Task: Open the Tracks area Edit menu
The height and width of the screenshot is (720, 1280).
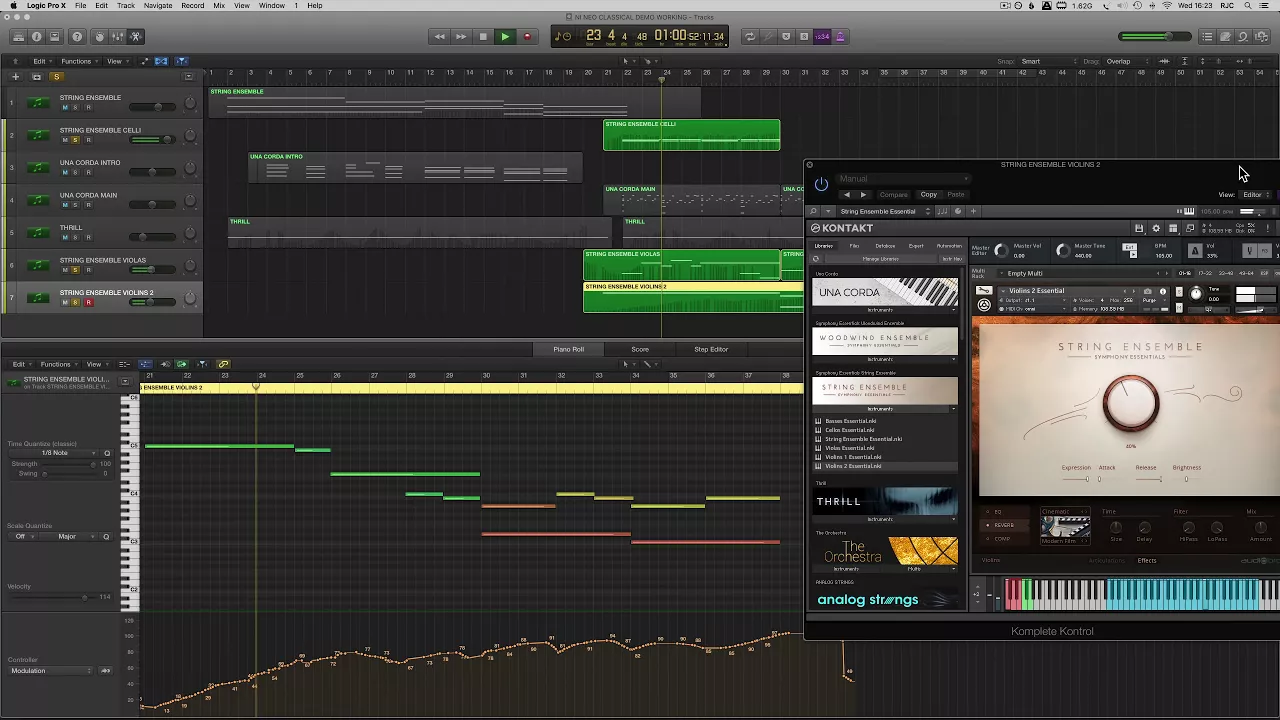Action: tap(42, 61)
